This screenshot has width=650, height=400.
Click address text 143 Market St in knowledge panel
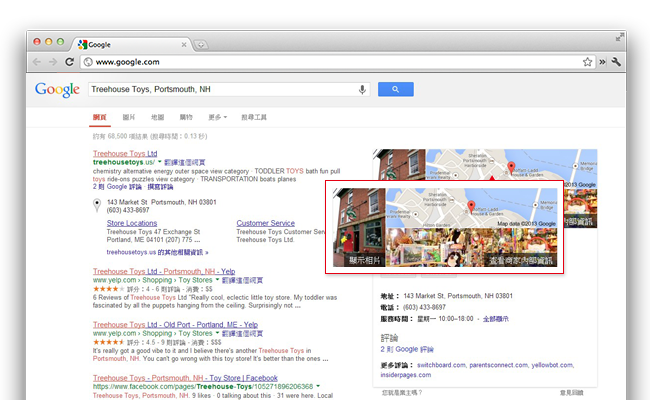pyautogui.click(x=458, y=296)
